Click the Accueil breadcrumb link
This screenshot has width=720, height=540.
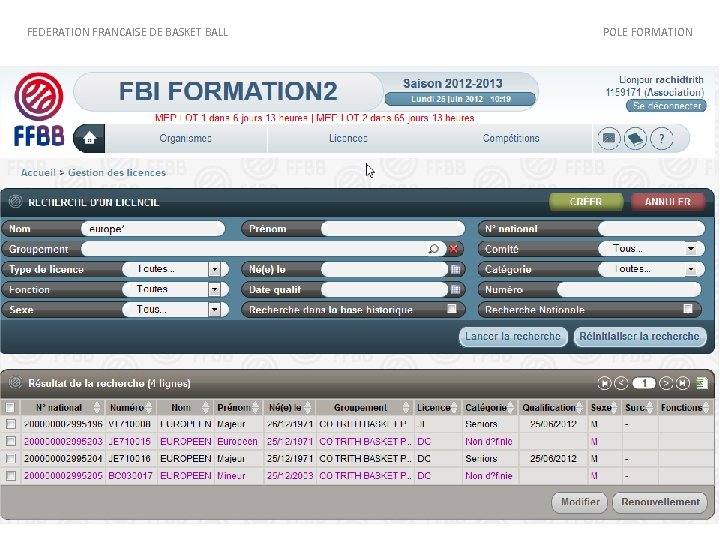[x=38, y=173]
